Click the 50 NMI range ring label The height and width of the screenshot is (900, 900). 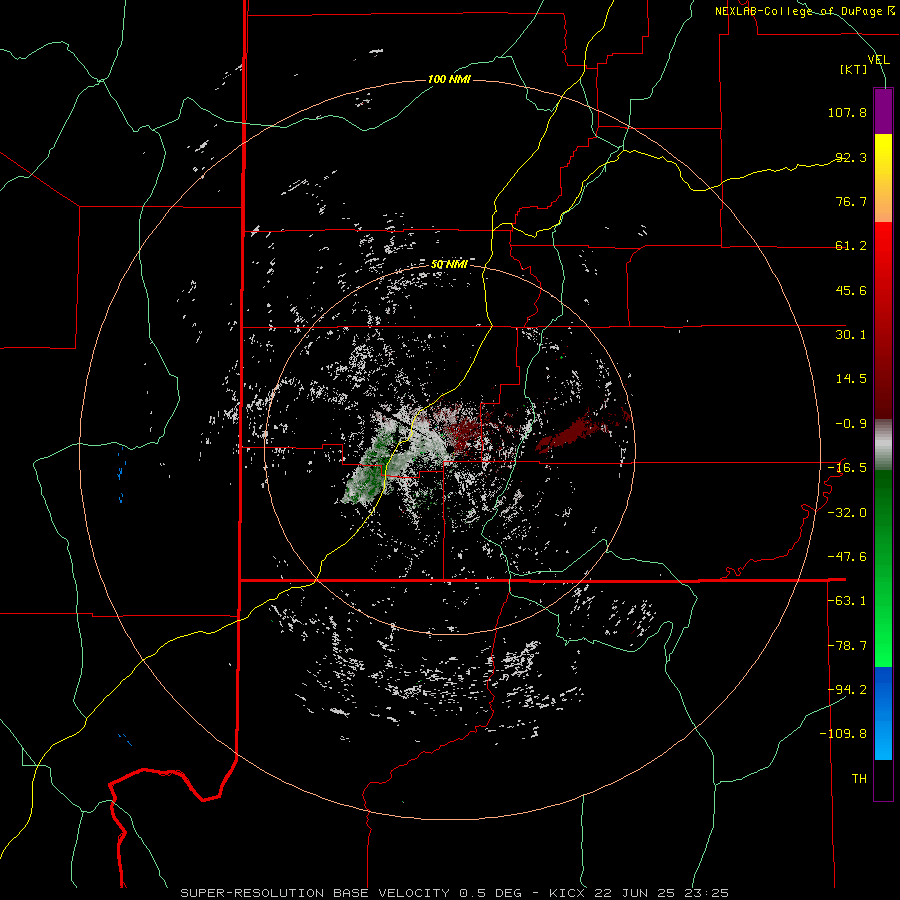tap(449, 265)
